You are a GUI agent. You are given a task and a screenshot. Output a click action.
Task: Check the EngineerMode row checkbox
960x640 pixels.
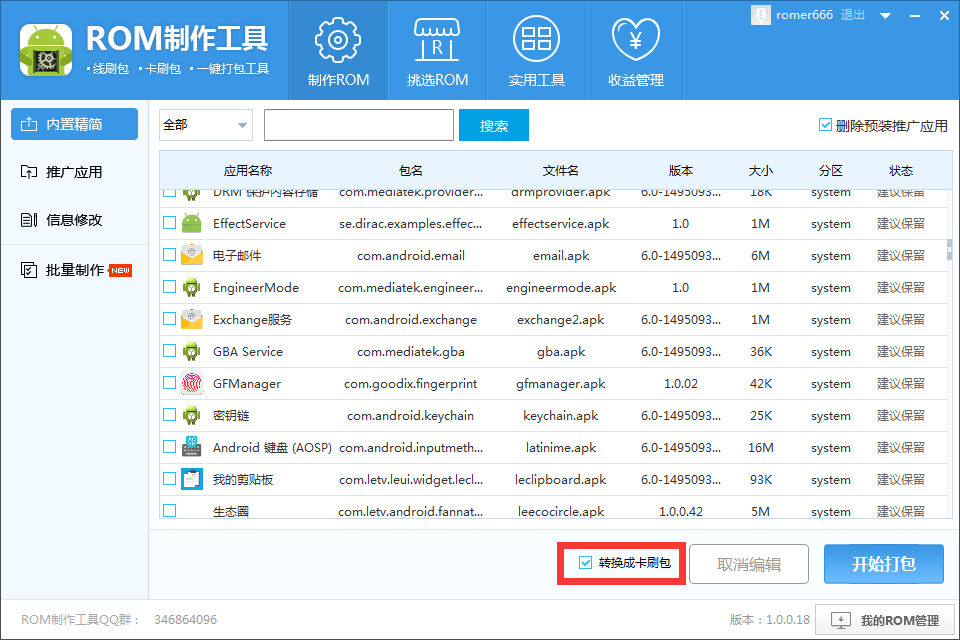170,288
